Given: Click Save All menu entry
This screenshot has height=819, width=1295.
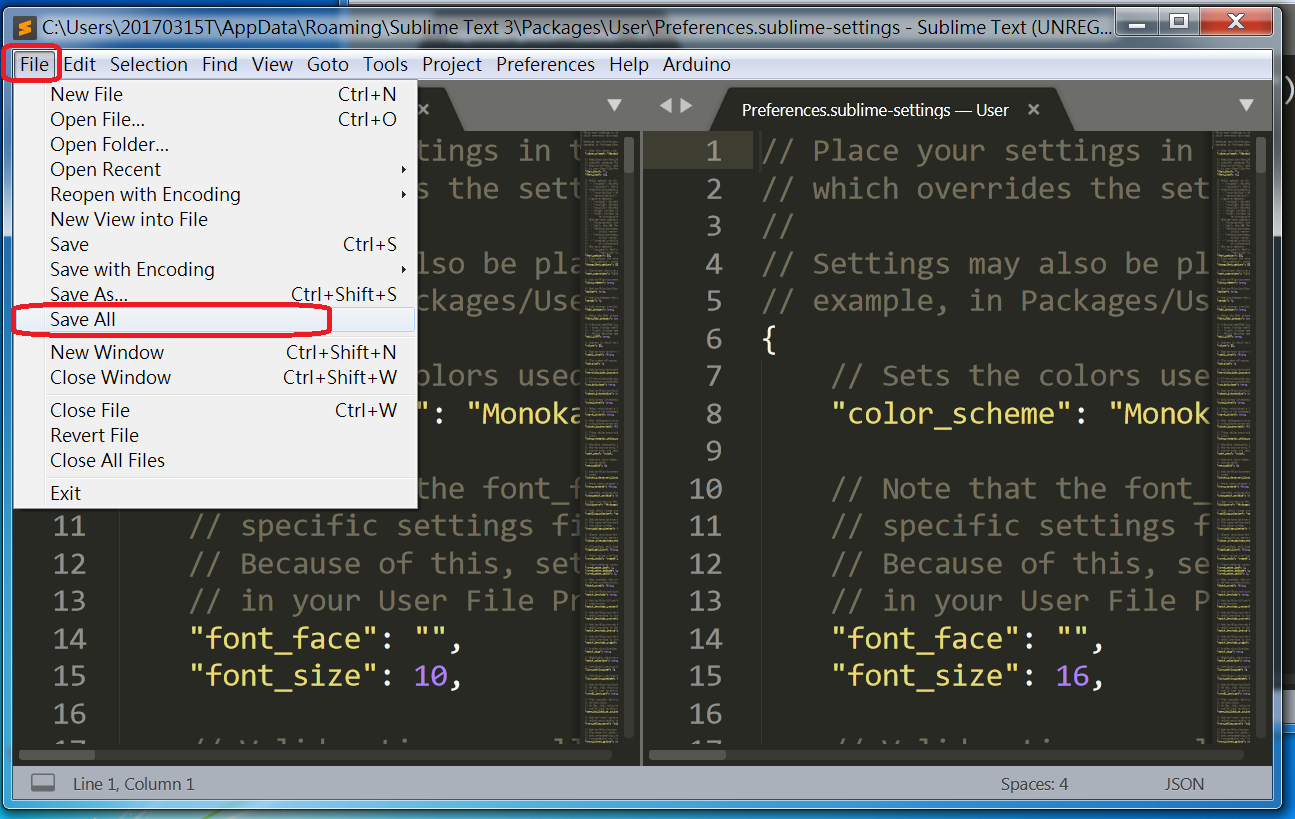Looking at the screenshot, I should tap(215, 320).
